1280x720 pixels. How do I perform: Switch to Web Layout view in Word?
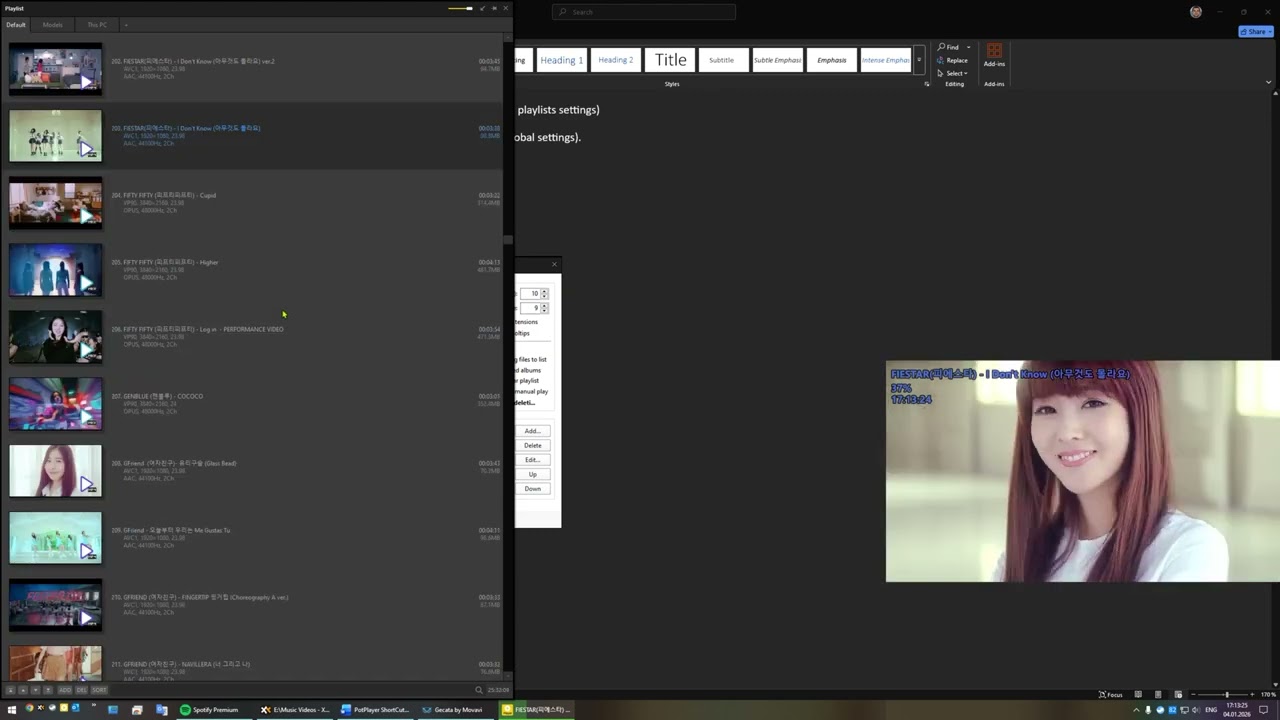(x=1178, y=694)
